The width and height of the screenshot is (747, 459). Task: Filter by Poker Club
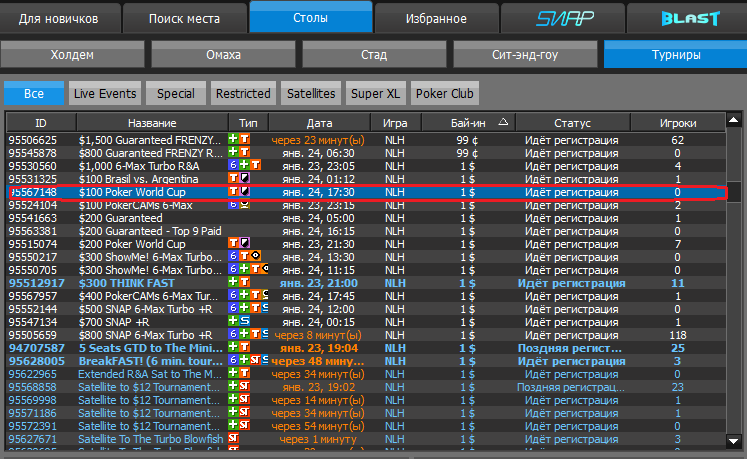click(444, 93)
